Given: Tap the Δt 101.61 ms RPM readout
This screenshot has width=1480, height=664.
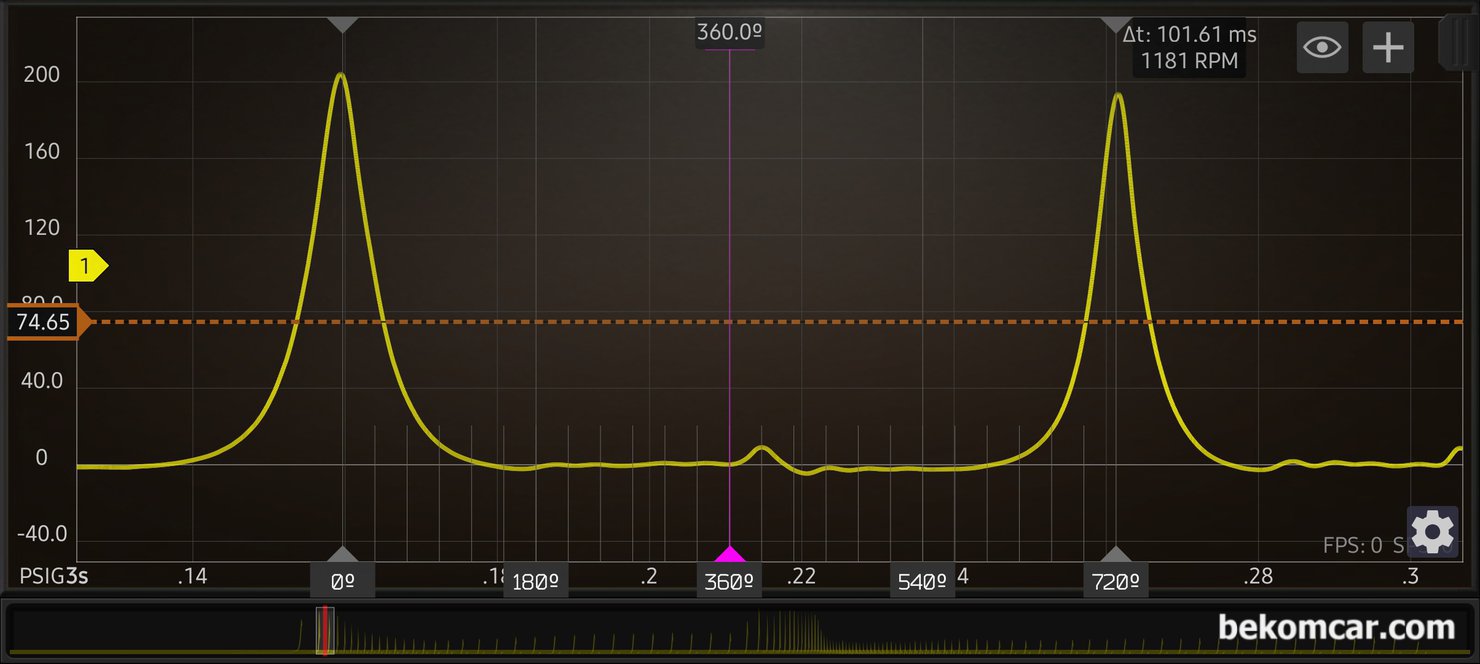Looking at the screenshot, I should [x=1189, y=48].
